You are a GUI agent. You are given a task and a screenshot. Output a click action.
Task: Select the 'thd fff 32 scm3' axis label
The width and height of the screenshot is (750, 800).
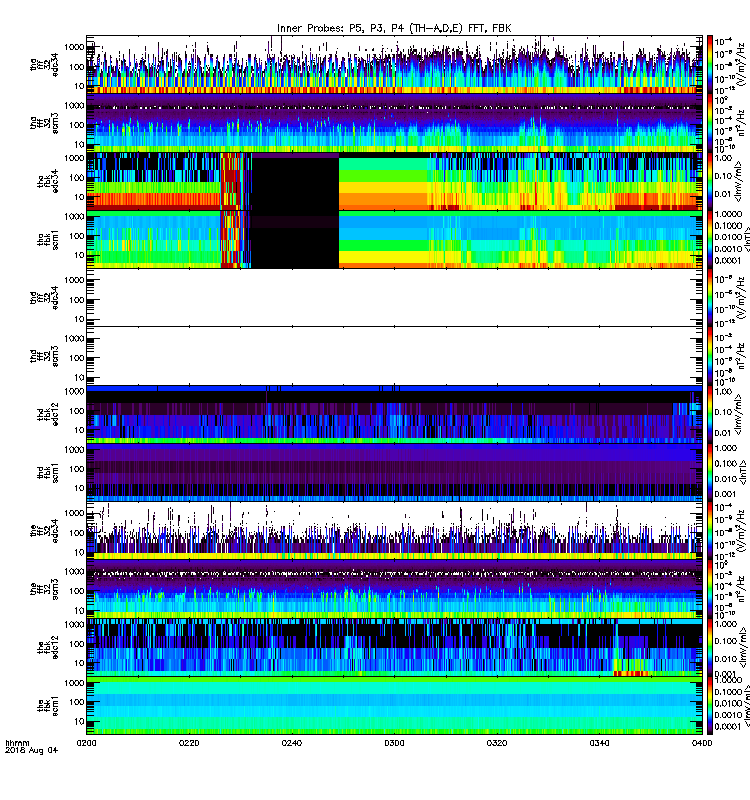[44, 356]
